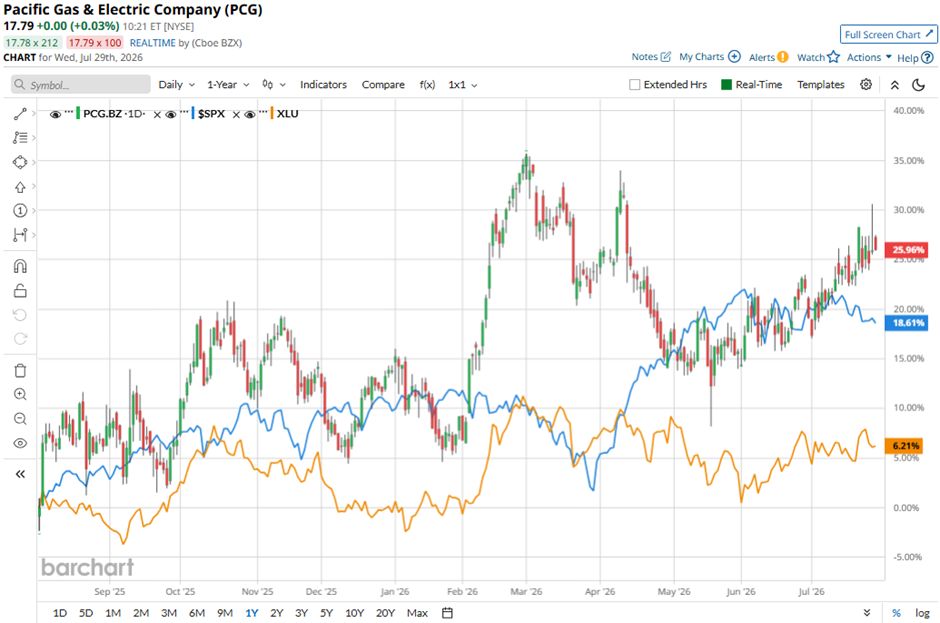This screenshot has height=623, width=940.
Task: Click the zoom out magnifier icon
Action: click(x=20, y=419)
